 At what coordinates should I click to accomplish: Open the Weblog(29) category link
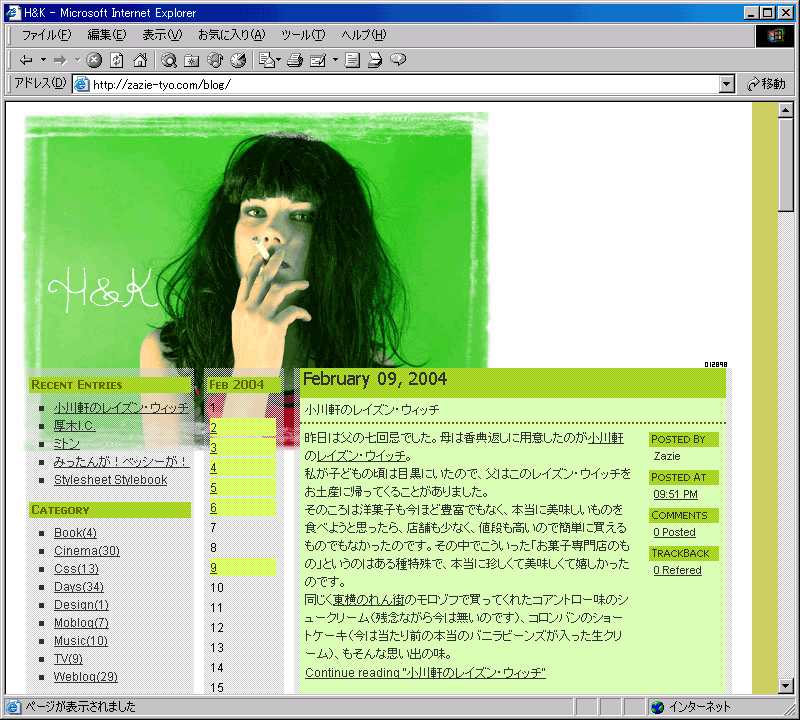point(86,677)
